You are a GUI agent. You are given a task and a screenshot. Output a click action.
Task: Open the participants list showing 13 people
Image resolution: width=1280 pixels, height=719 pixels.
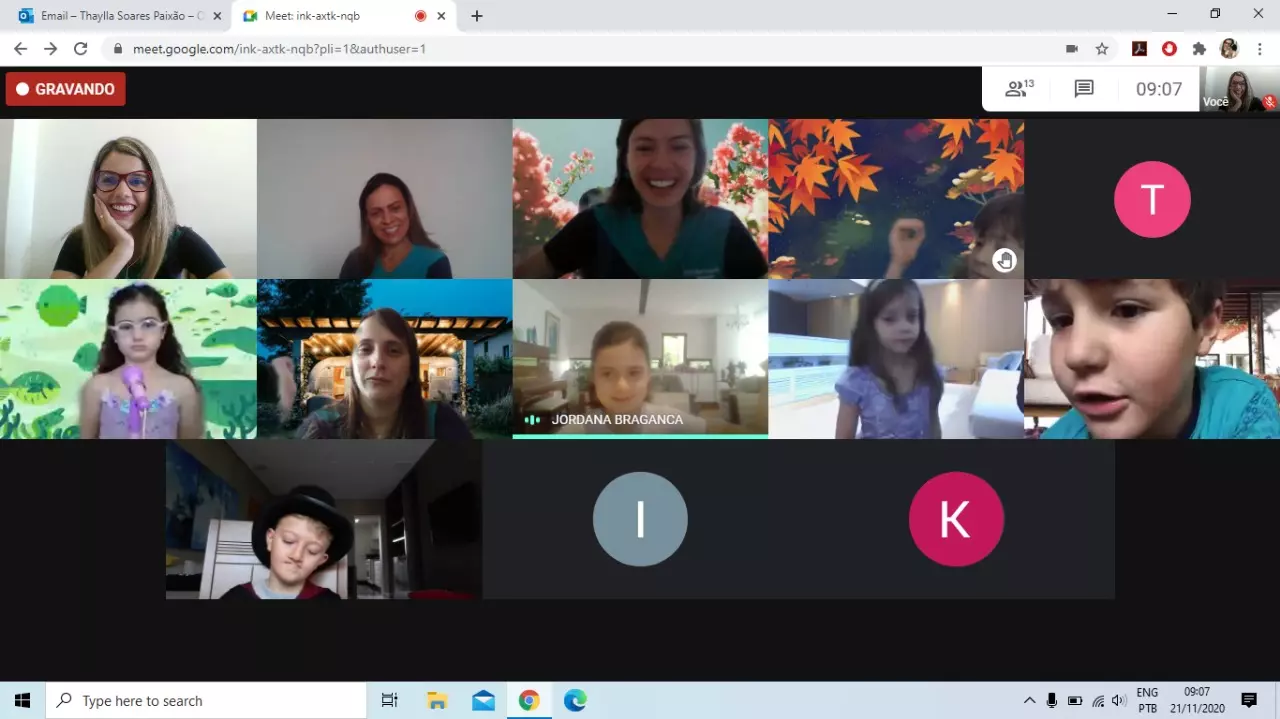1018,89
